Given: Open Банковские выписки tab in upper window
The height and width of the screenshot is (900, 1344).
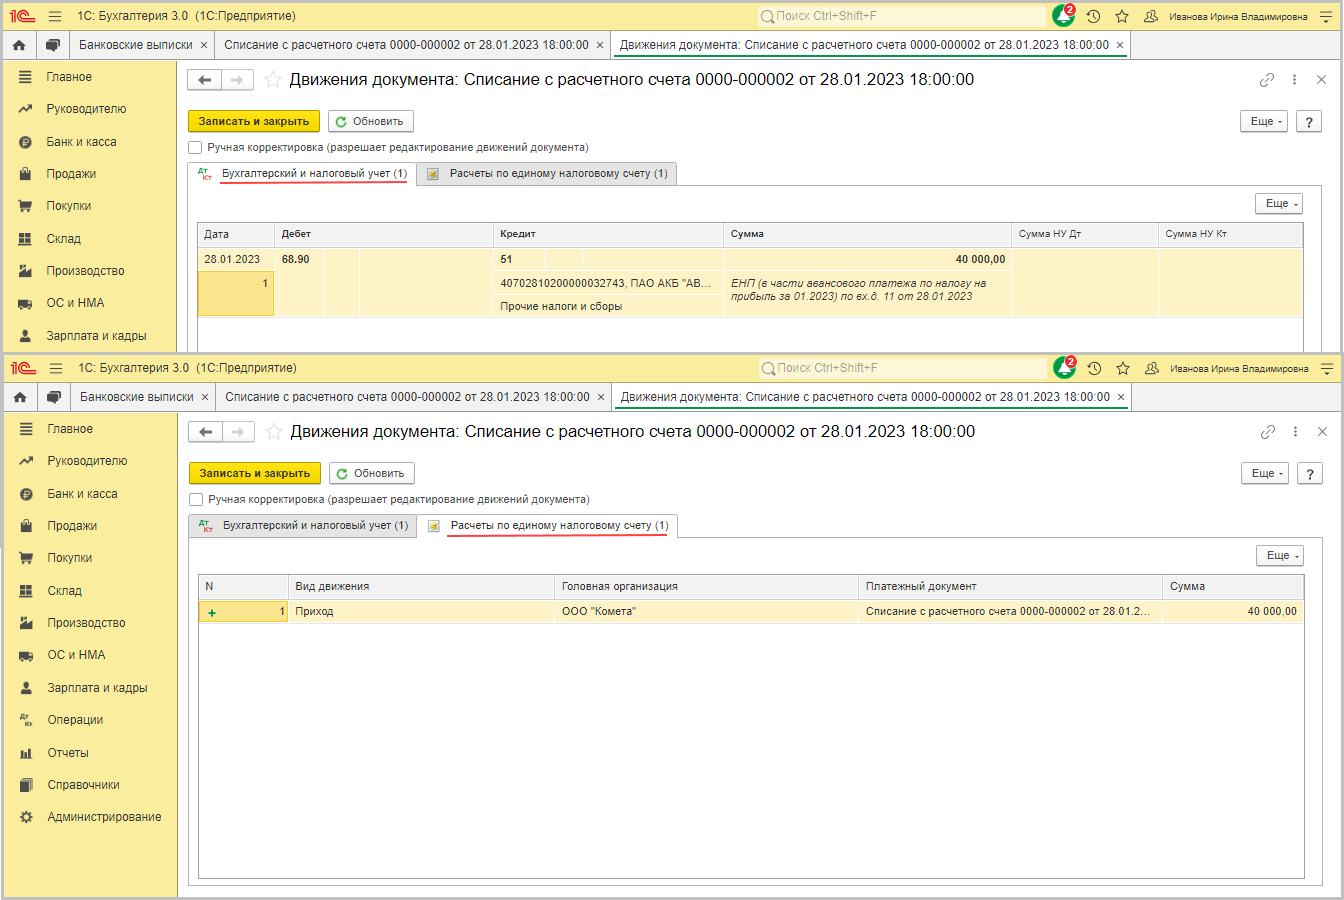Looking at the screenshot, I should (136, 45).
